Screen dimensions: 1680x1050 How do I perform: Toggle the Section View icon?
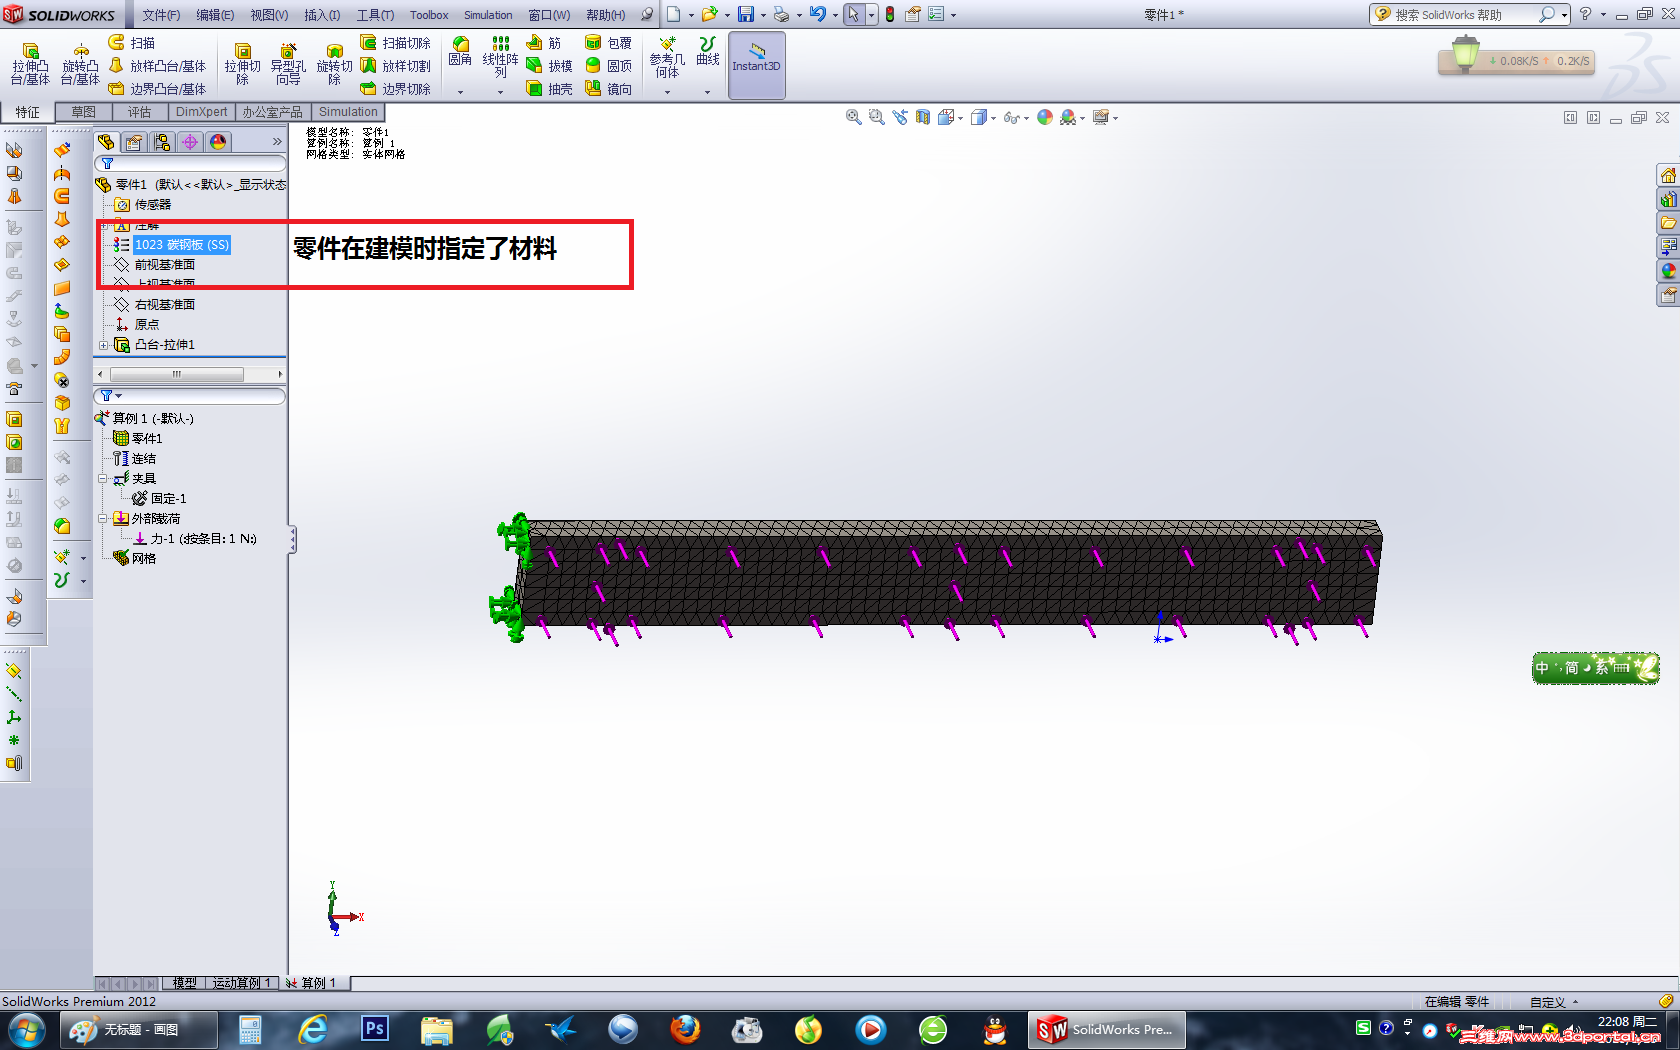pos(922,118)
